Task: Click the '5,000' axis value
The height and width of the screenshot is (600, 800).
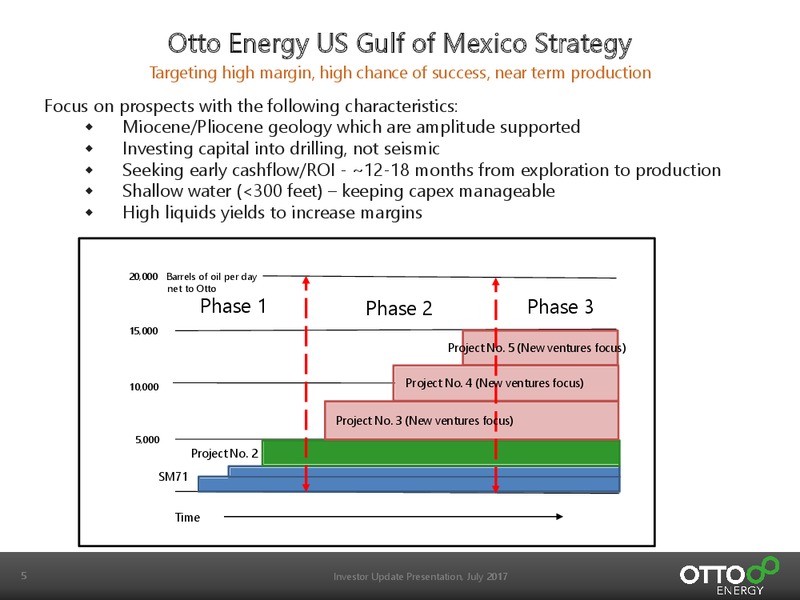Action: pos(147,440)
